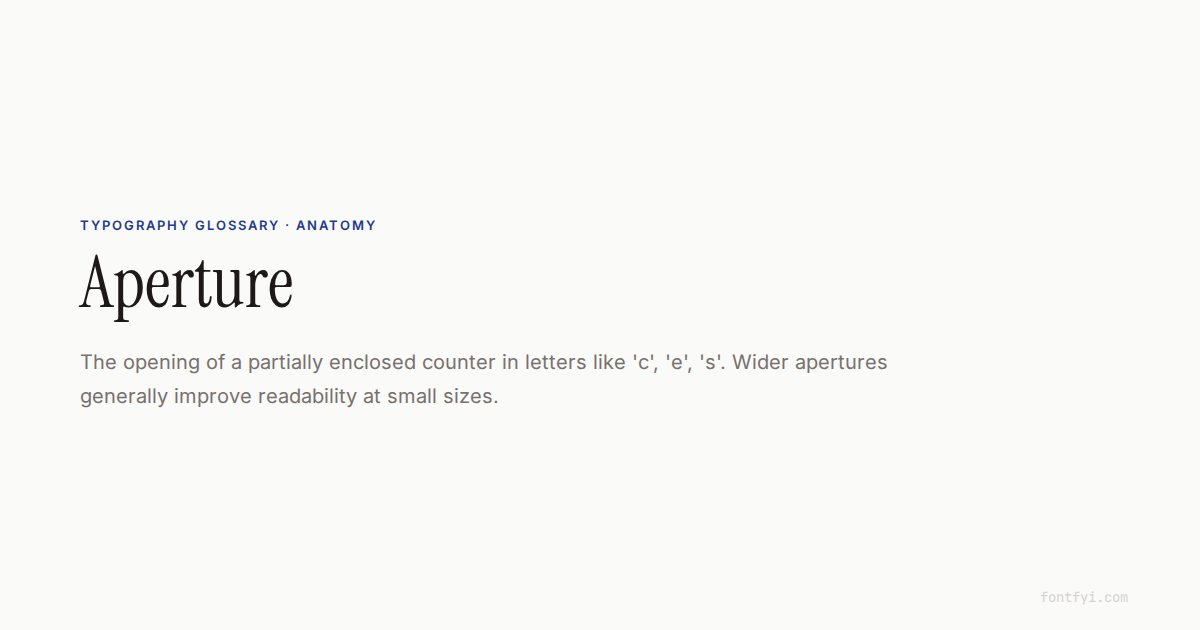Click the dot separator before ANATOMY

288,226
